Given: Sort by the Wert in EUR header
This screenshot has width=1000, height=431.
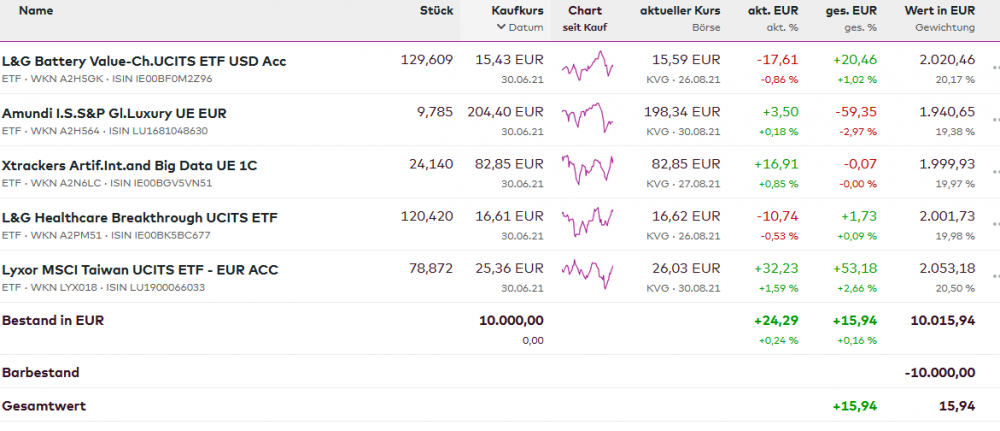Looking at the screenshot, I should (939, 10).
